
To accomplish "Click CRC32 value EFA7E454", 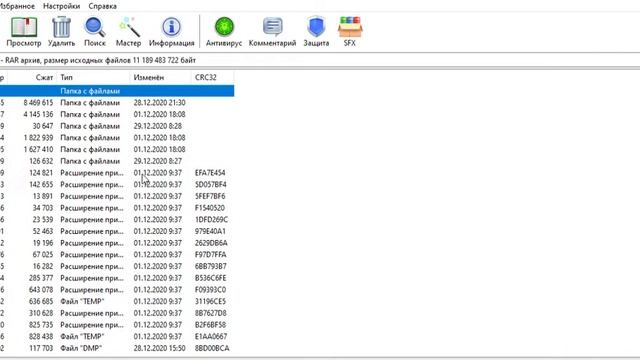I will point(210,173).
